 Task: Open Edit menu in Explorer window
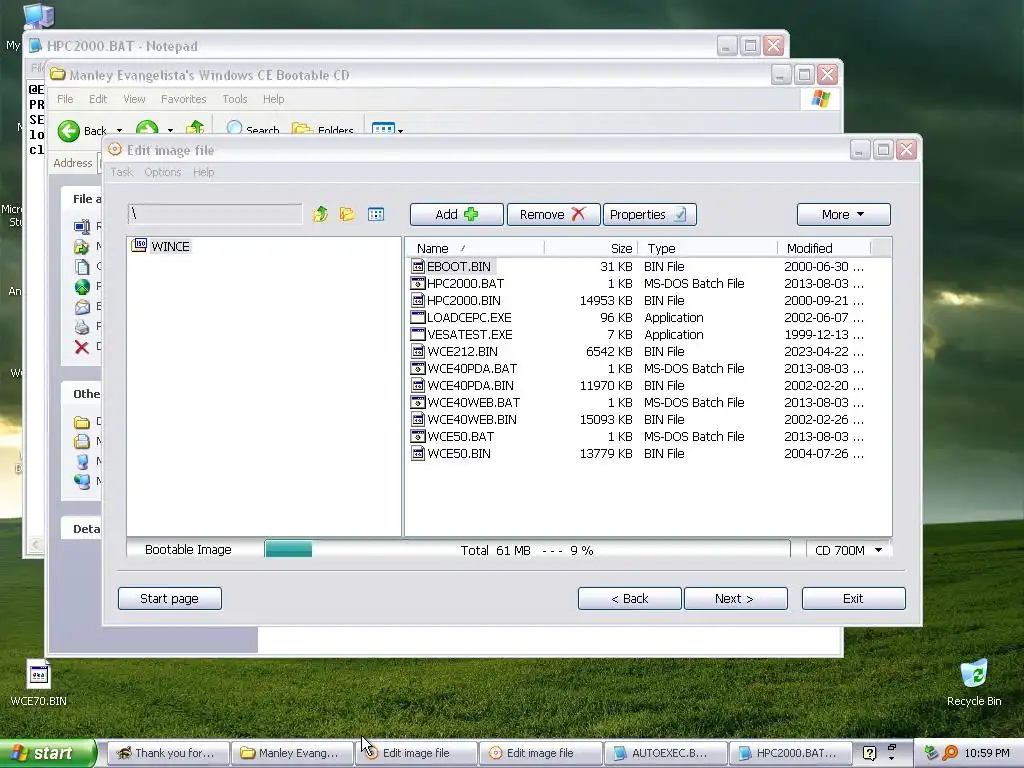point(98,99)
